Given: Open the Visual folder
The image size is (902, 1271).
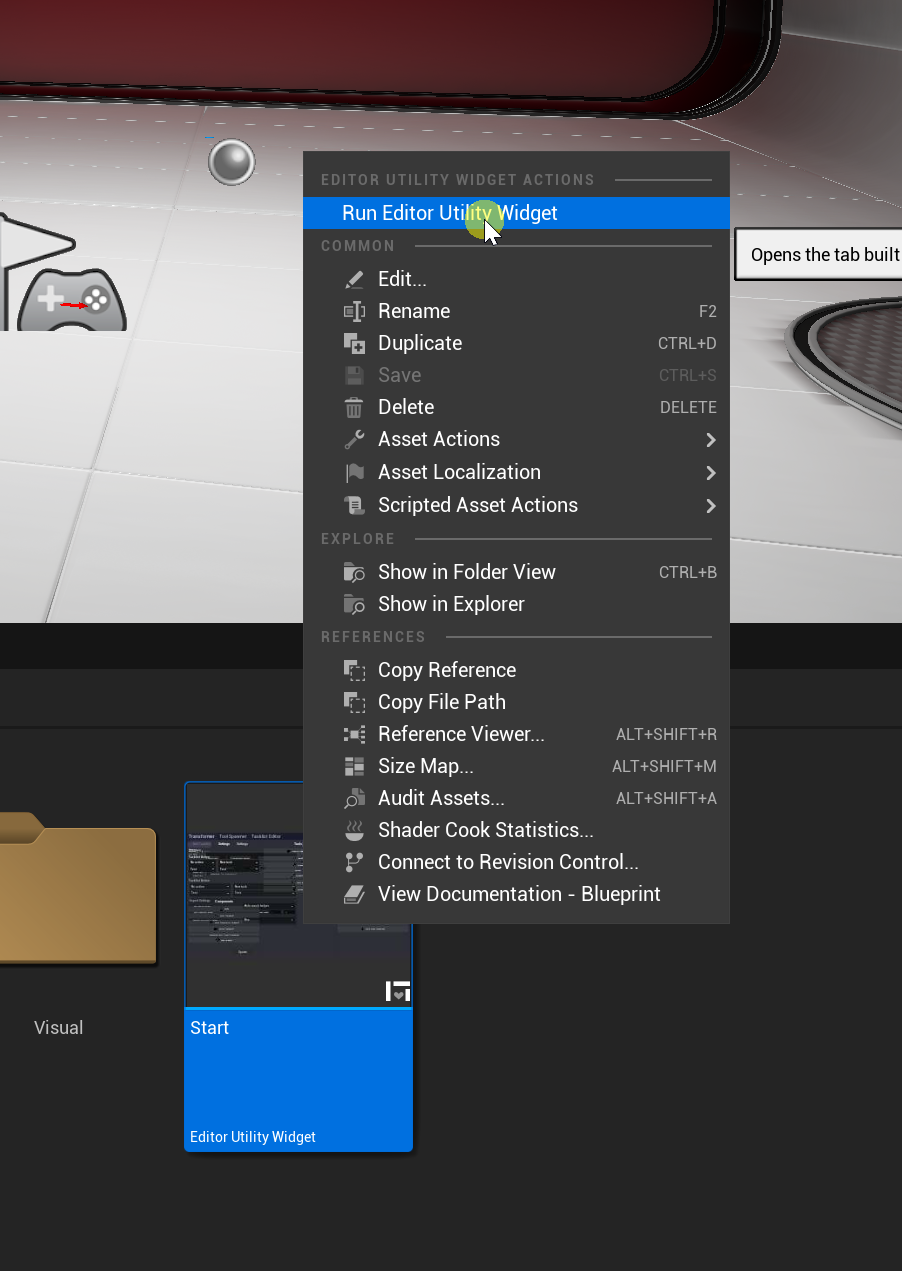Looking at the screenshot, I should [x=70, y=890].
